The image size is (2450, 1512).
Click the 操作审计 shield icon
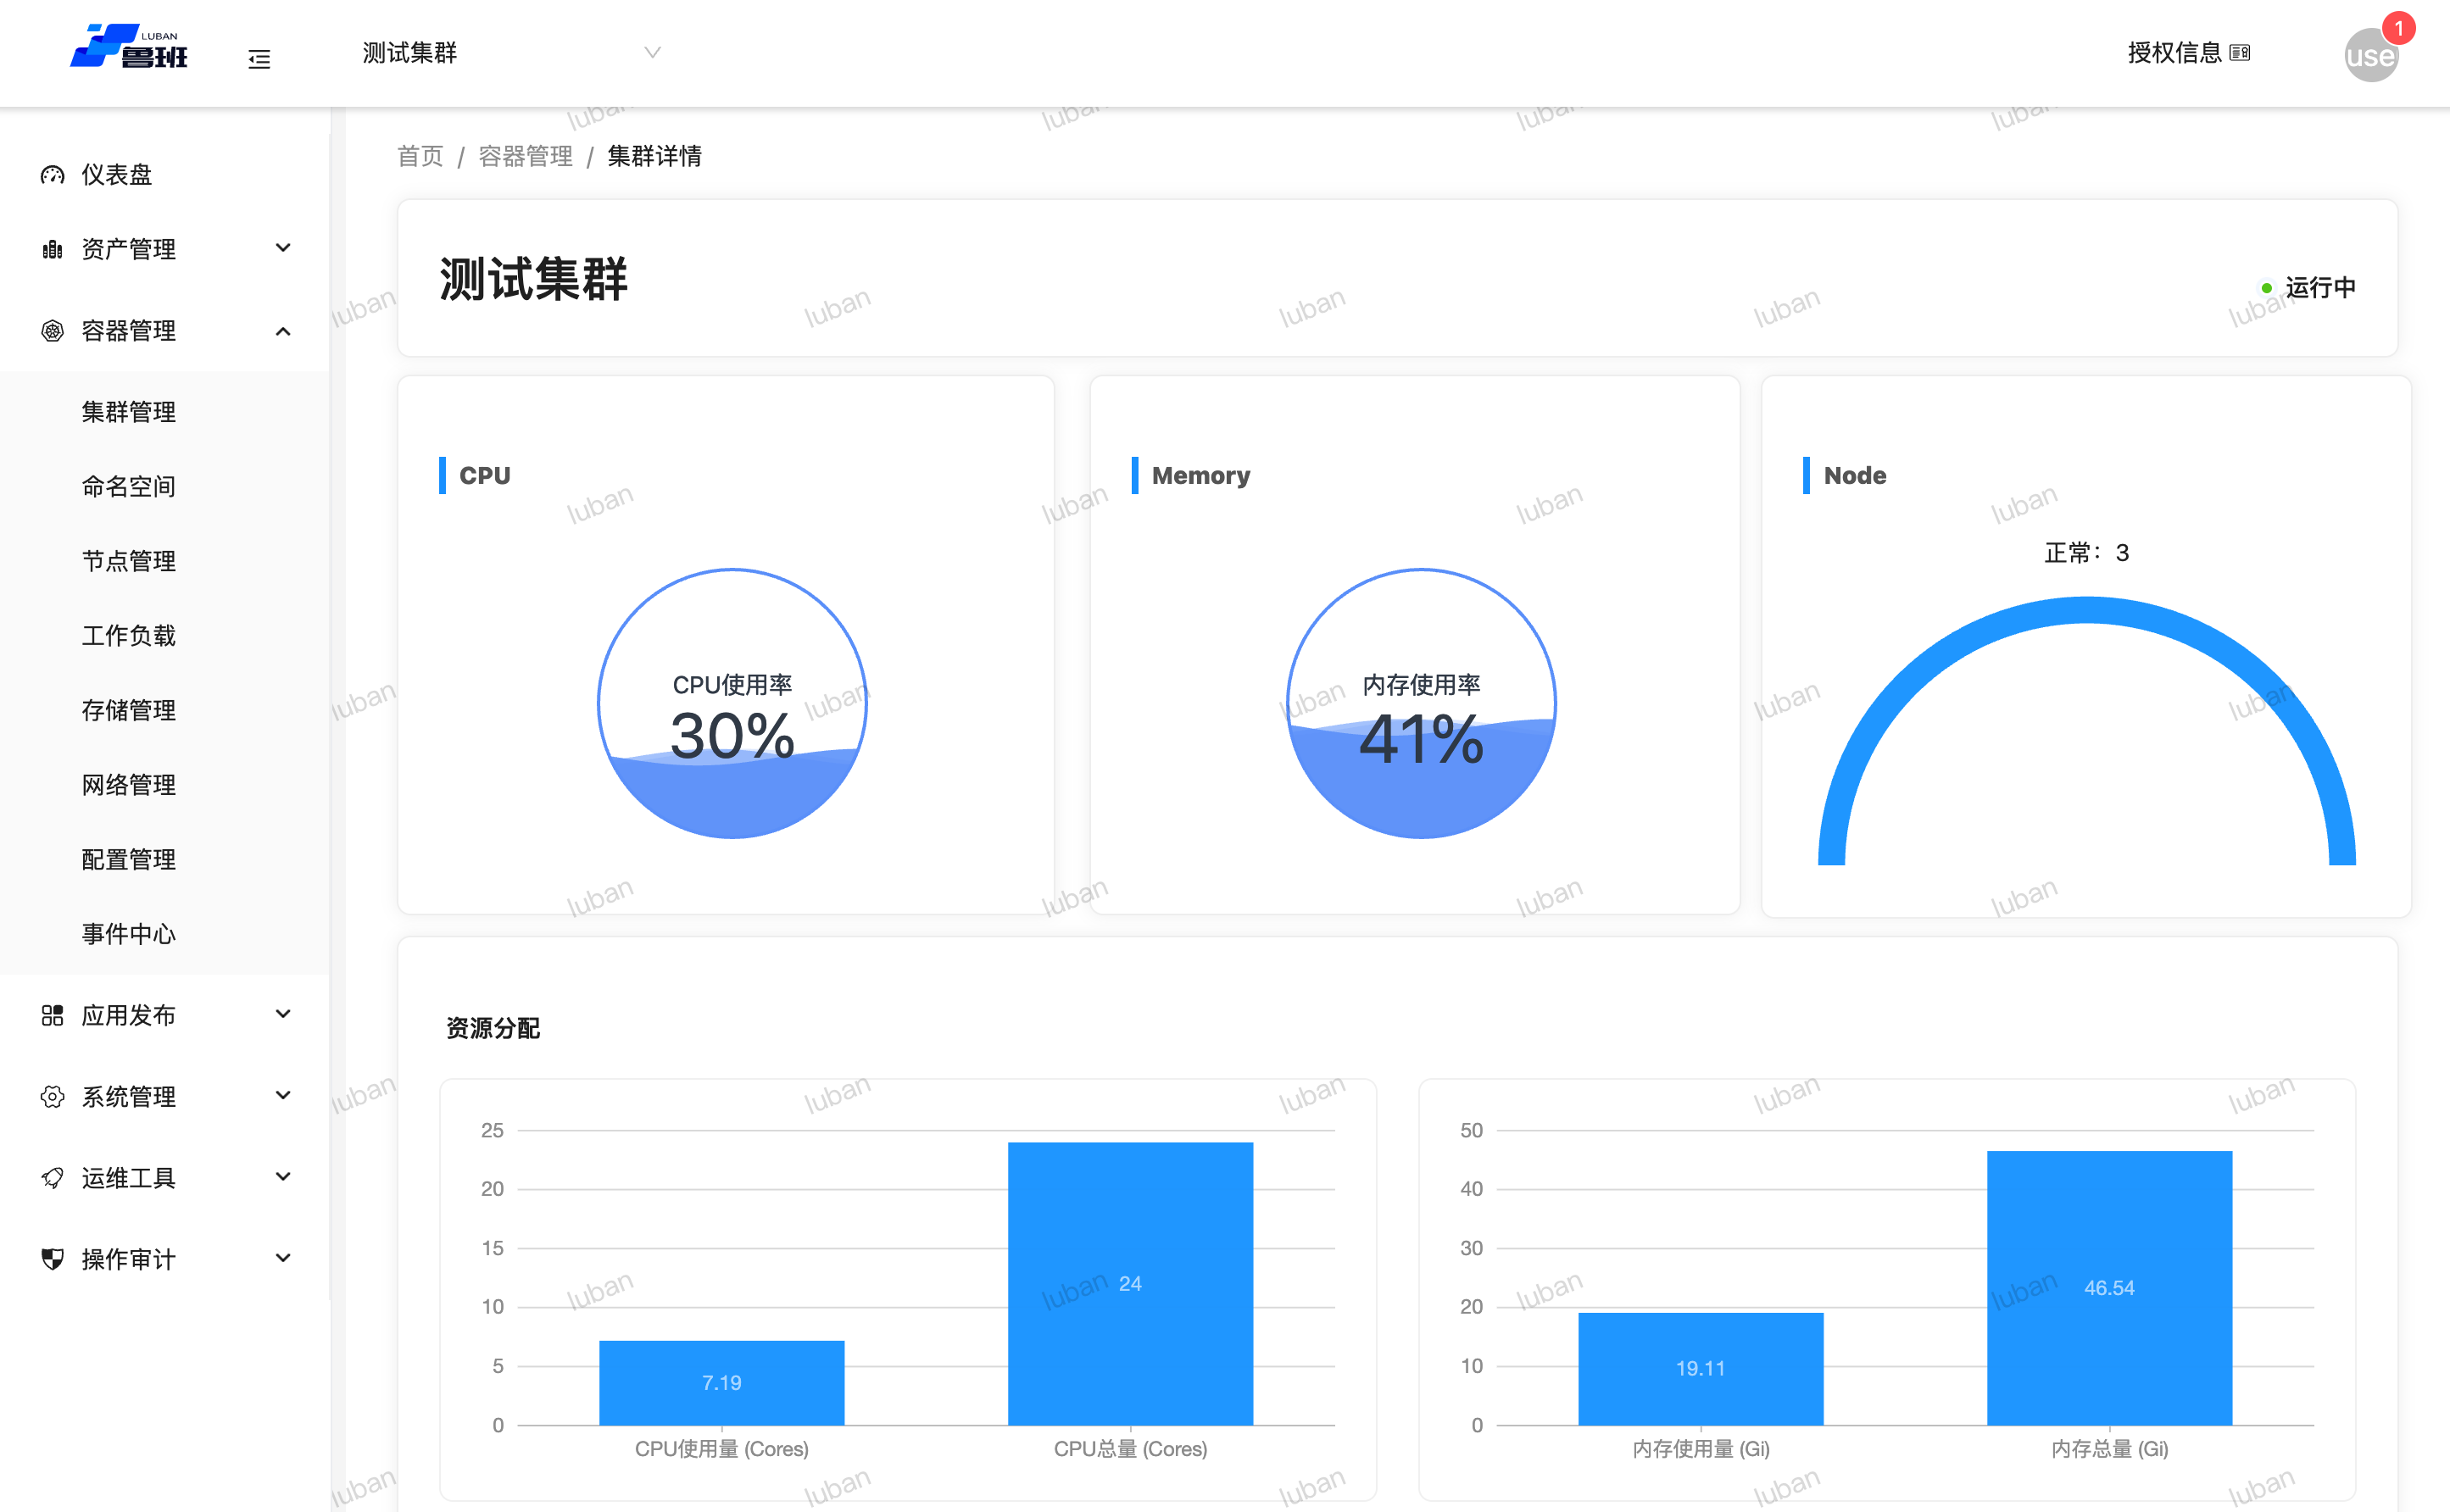pos(52,1259)
